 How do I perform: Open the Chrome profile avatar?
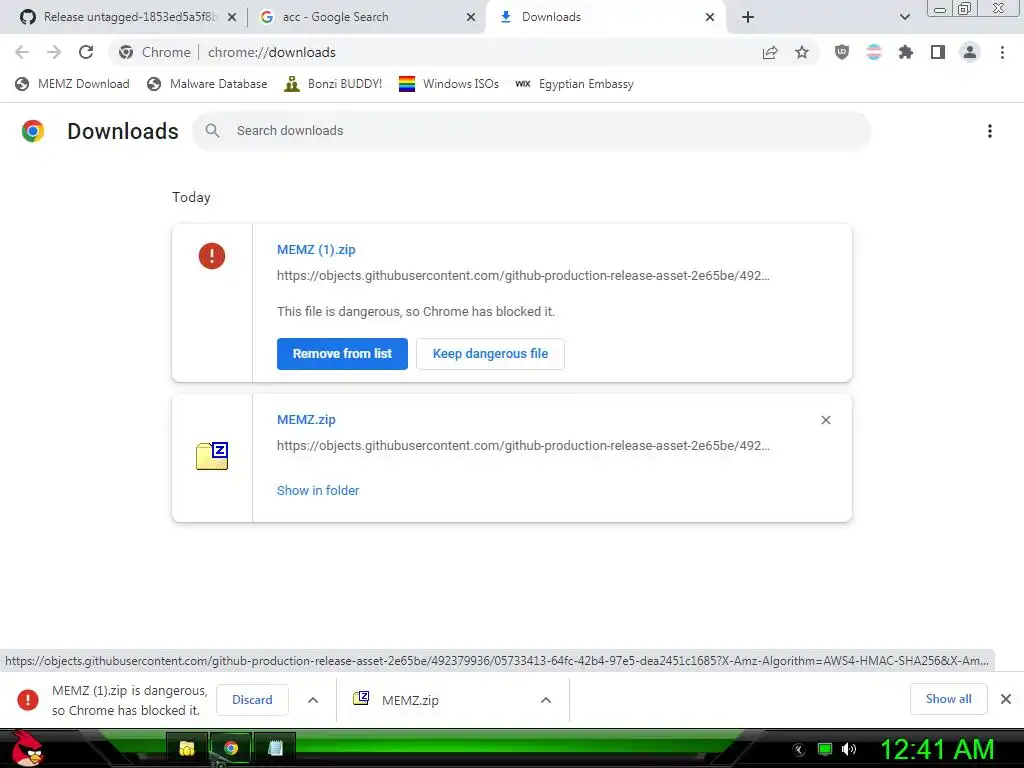tap(970, 52)
